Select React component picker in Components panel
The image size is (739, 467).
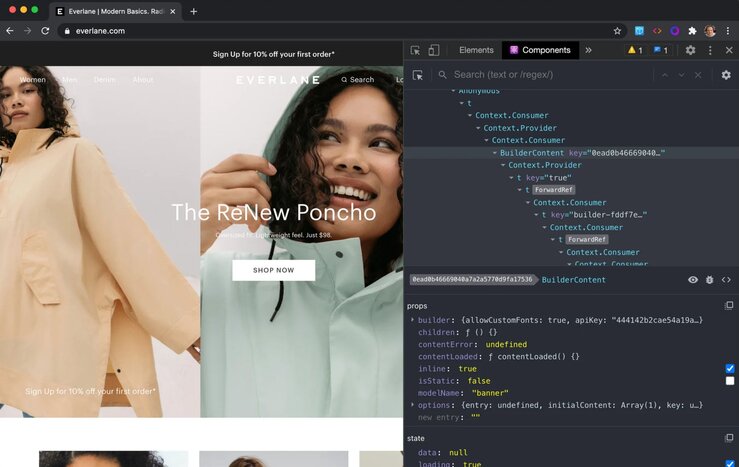click(x=418, y=75)
